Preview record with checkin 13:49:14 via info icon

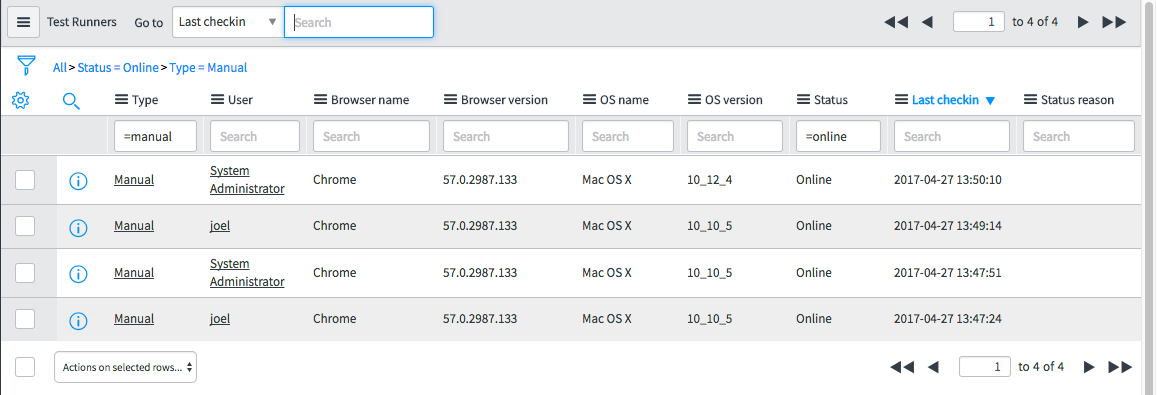pyautogui.click(x=78, y=228)
